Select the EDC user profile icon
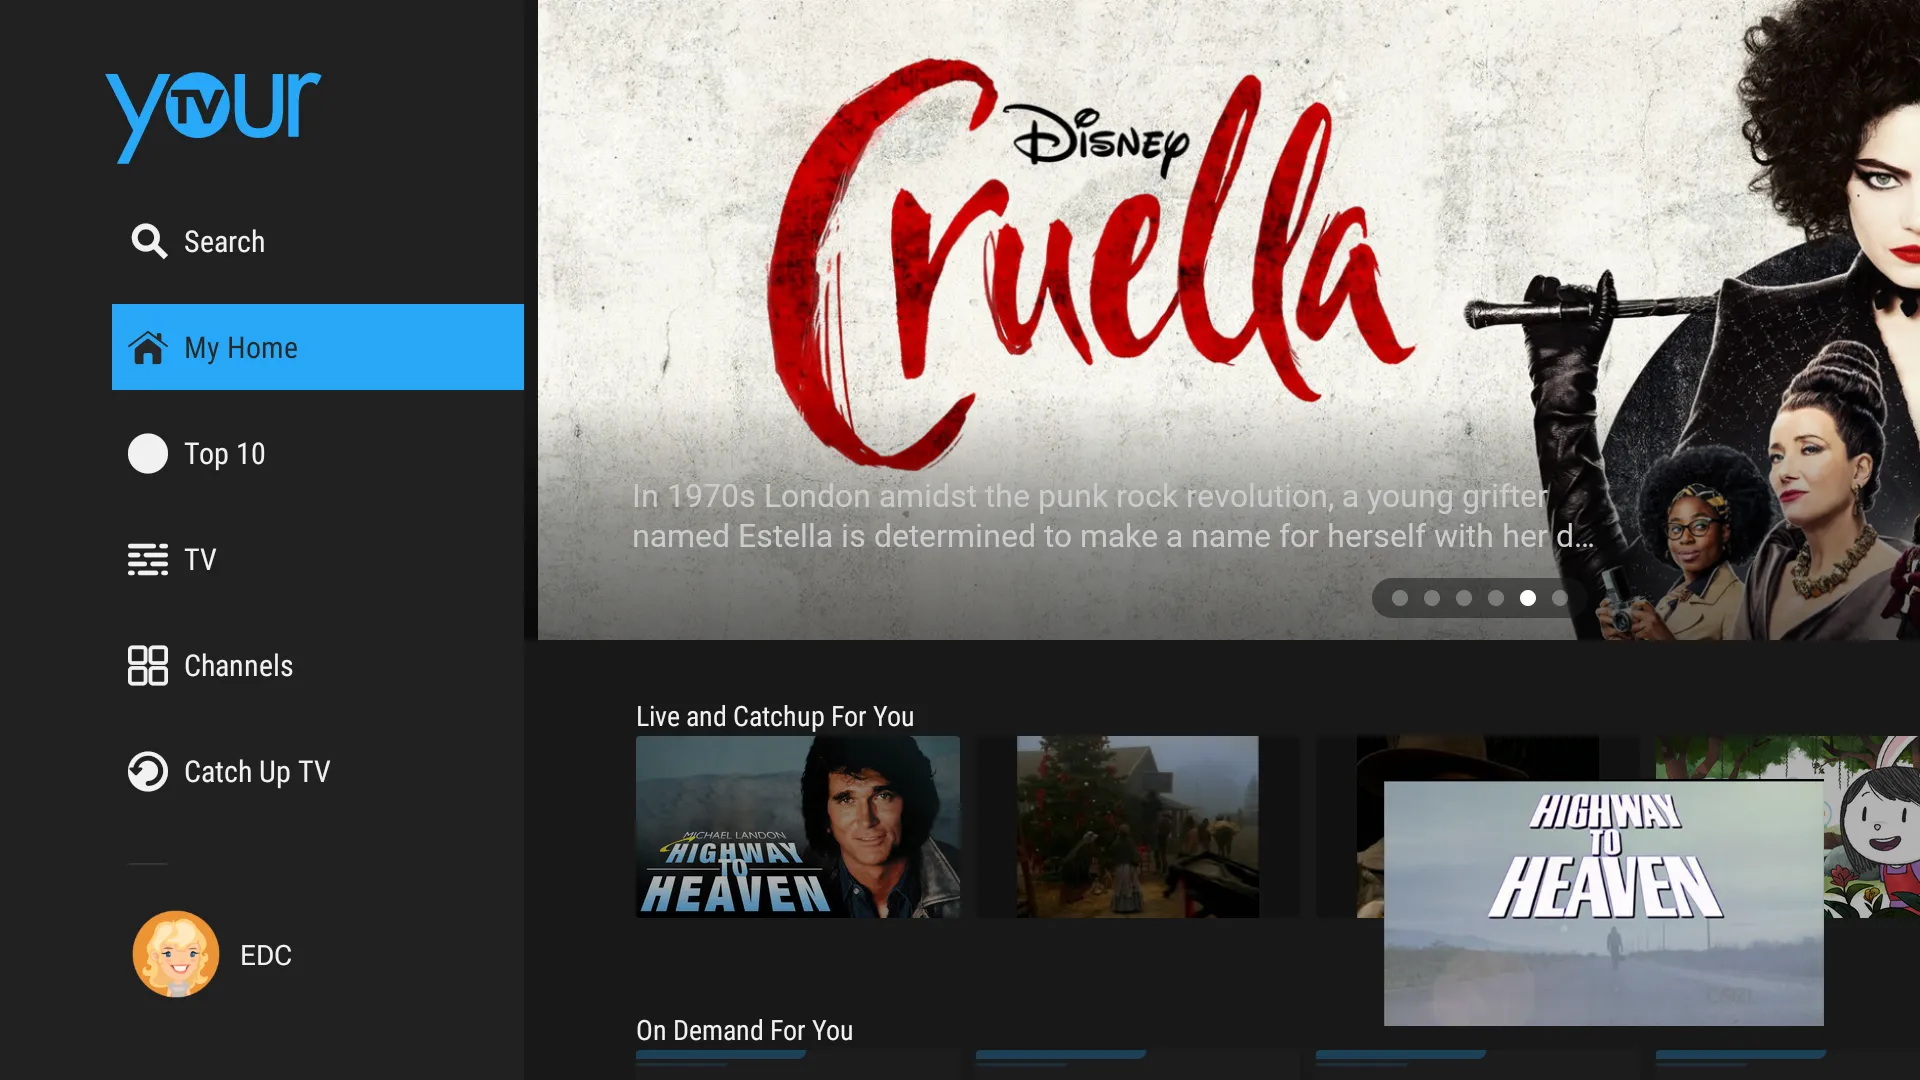This screenshot has height=1080, width=1920. pyautogui.click(x=175, y=956)
